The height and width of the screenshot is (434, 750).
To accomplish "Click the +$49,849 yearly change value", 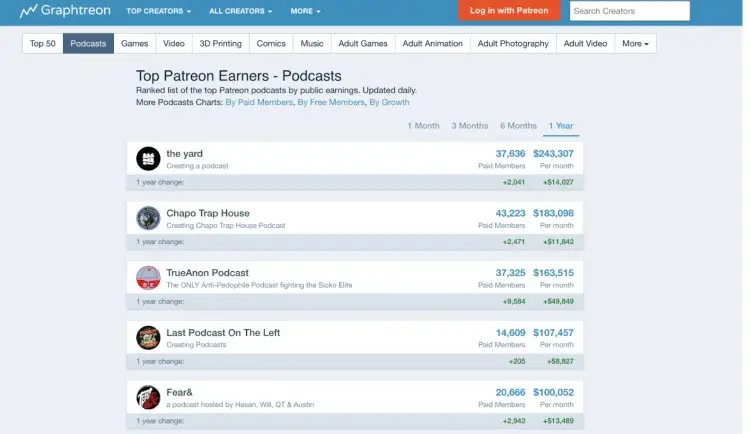I will [558, 301].
